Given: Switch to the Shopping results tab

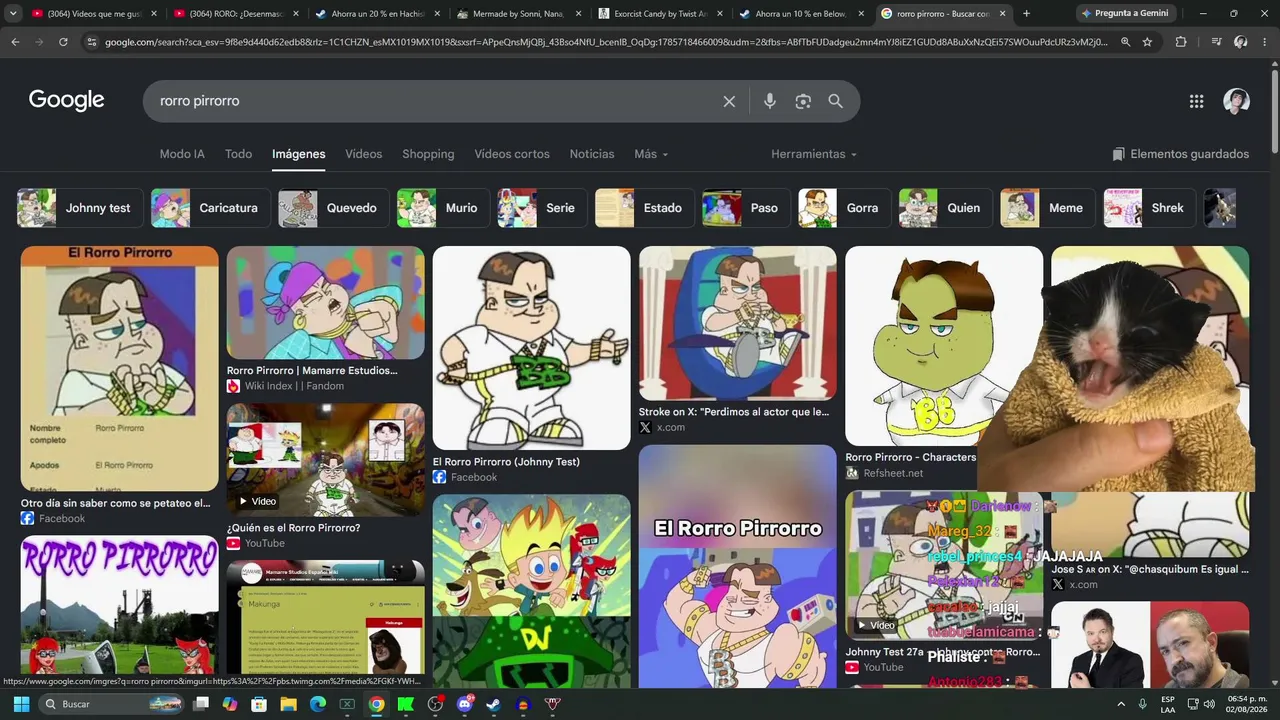Looking at the screenshot, I should (x=428, y=154).
